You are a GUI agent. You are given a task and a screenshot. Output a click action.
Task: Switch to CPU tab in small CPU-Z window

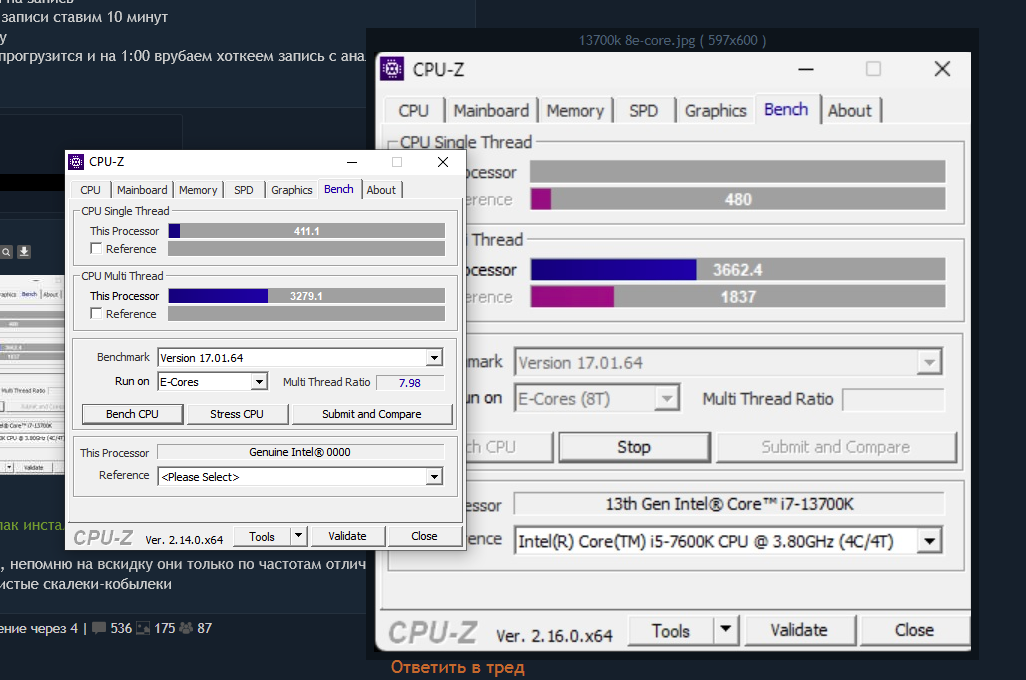(90, 190)
